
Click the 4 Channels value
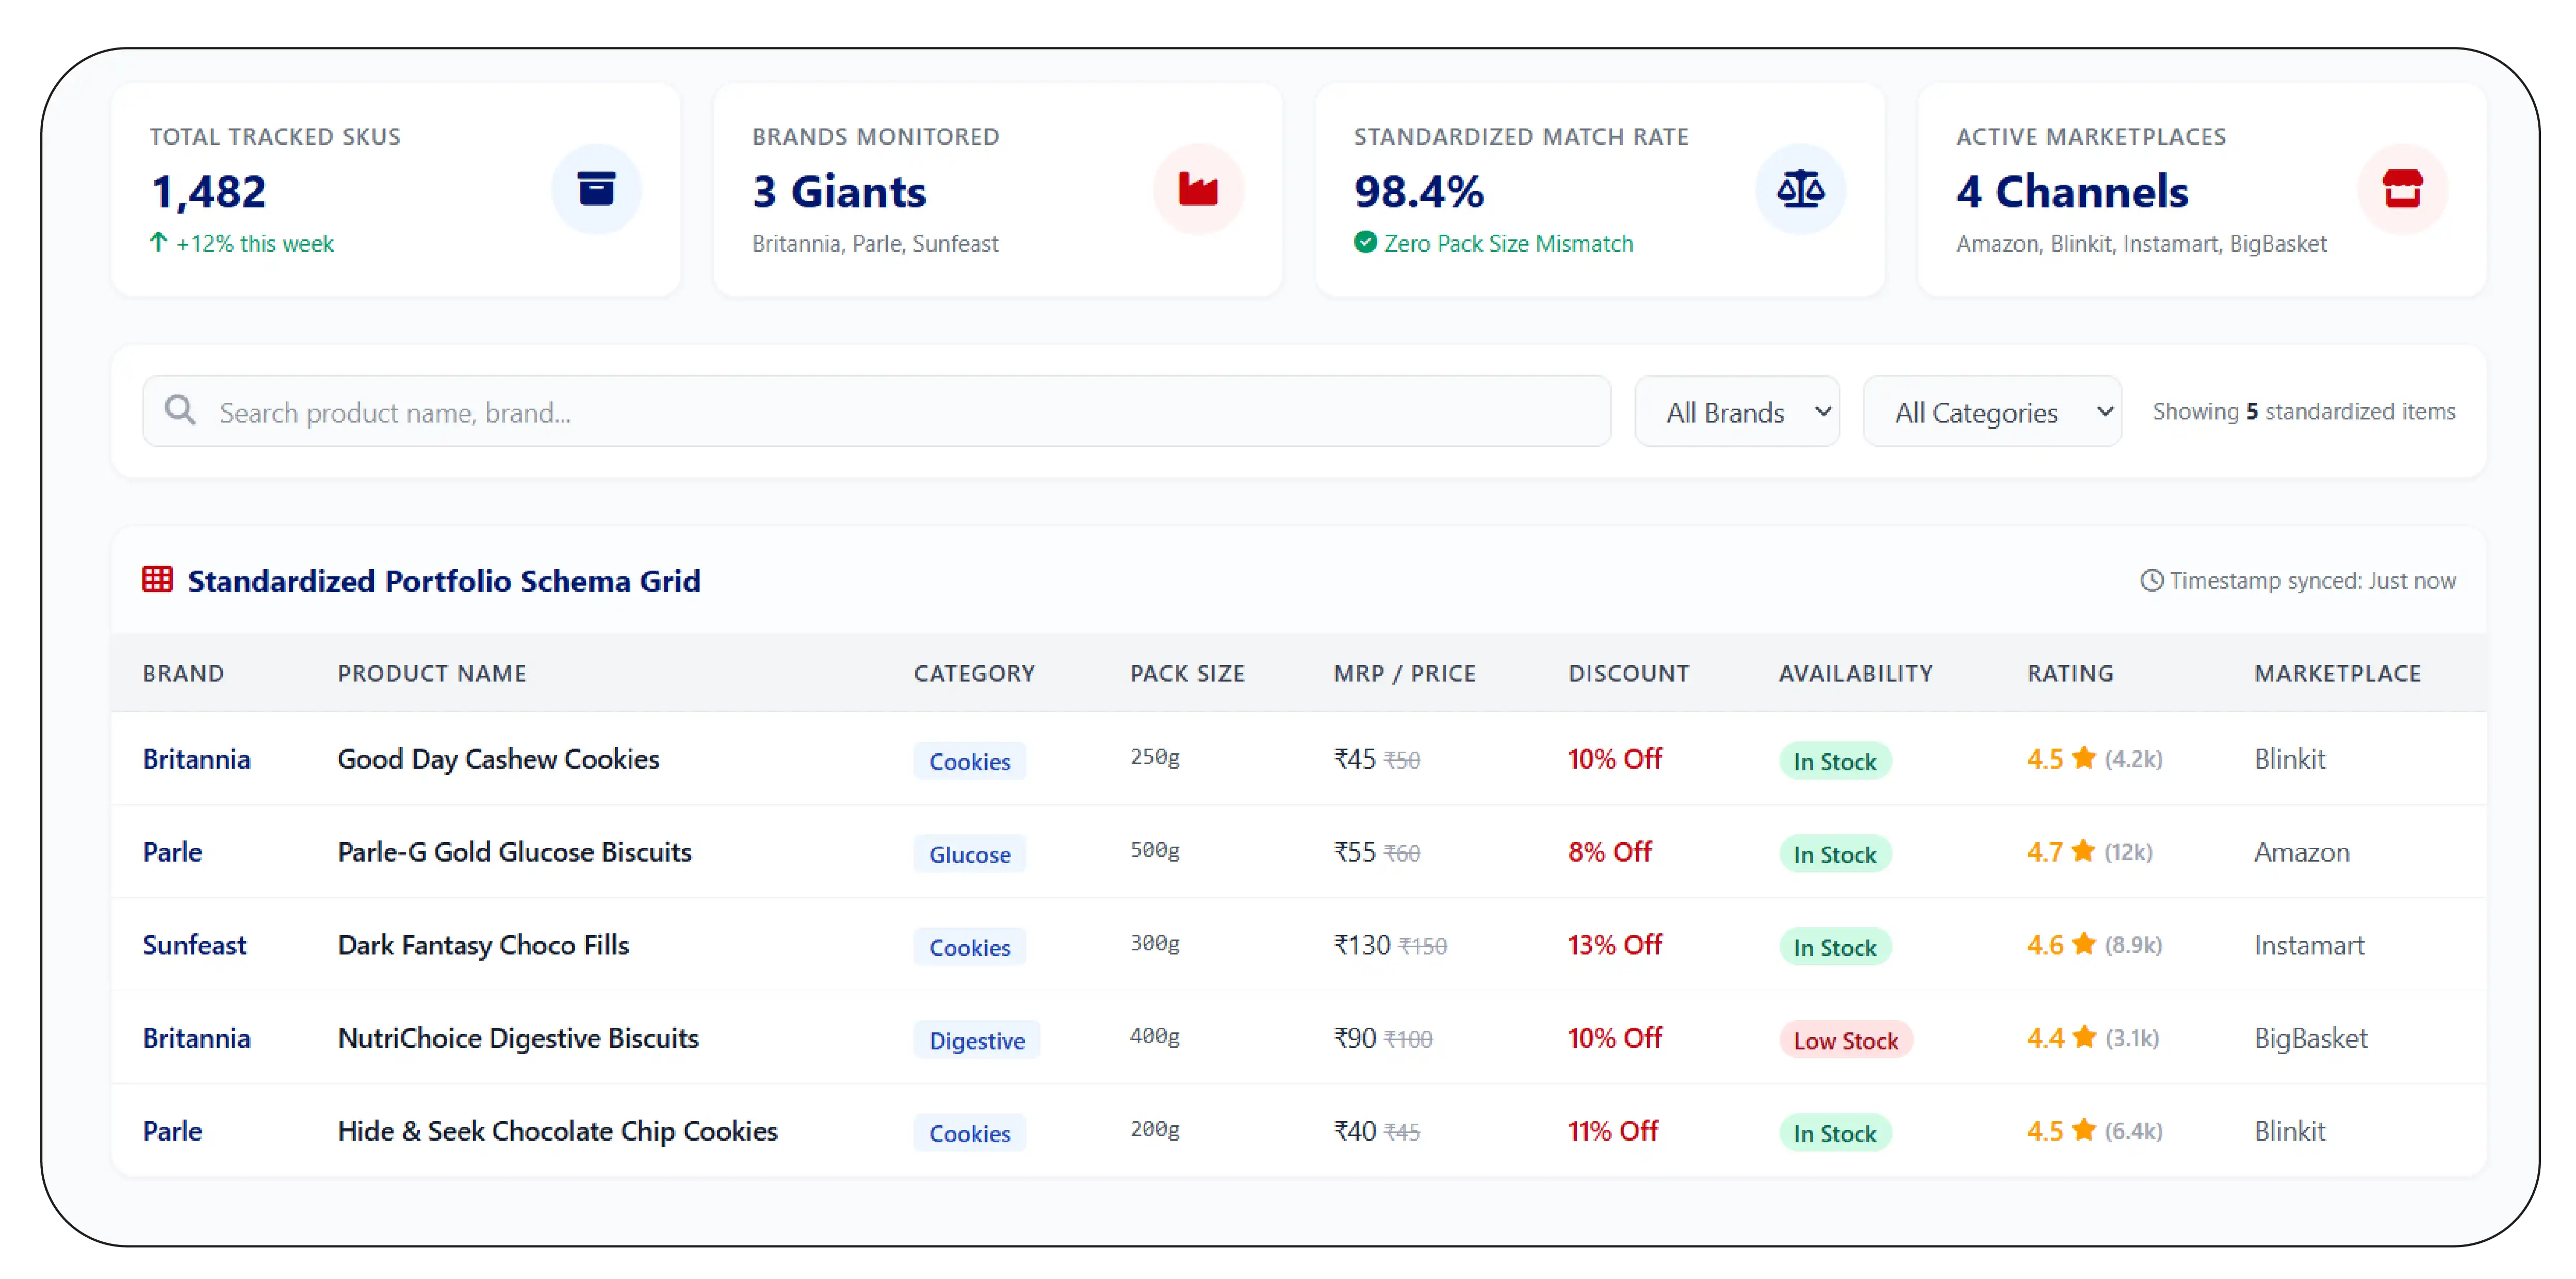click(2072, 191)
